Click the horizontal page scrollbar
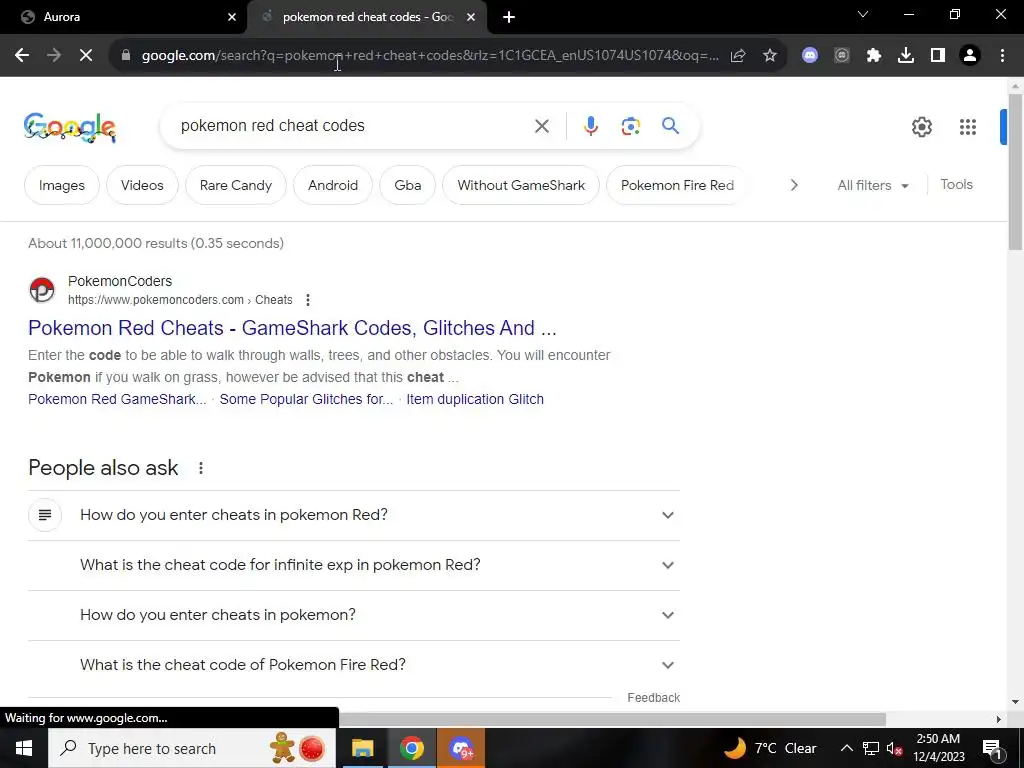The width and height of the screenshot is (1024, 768). coord(612,719)
